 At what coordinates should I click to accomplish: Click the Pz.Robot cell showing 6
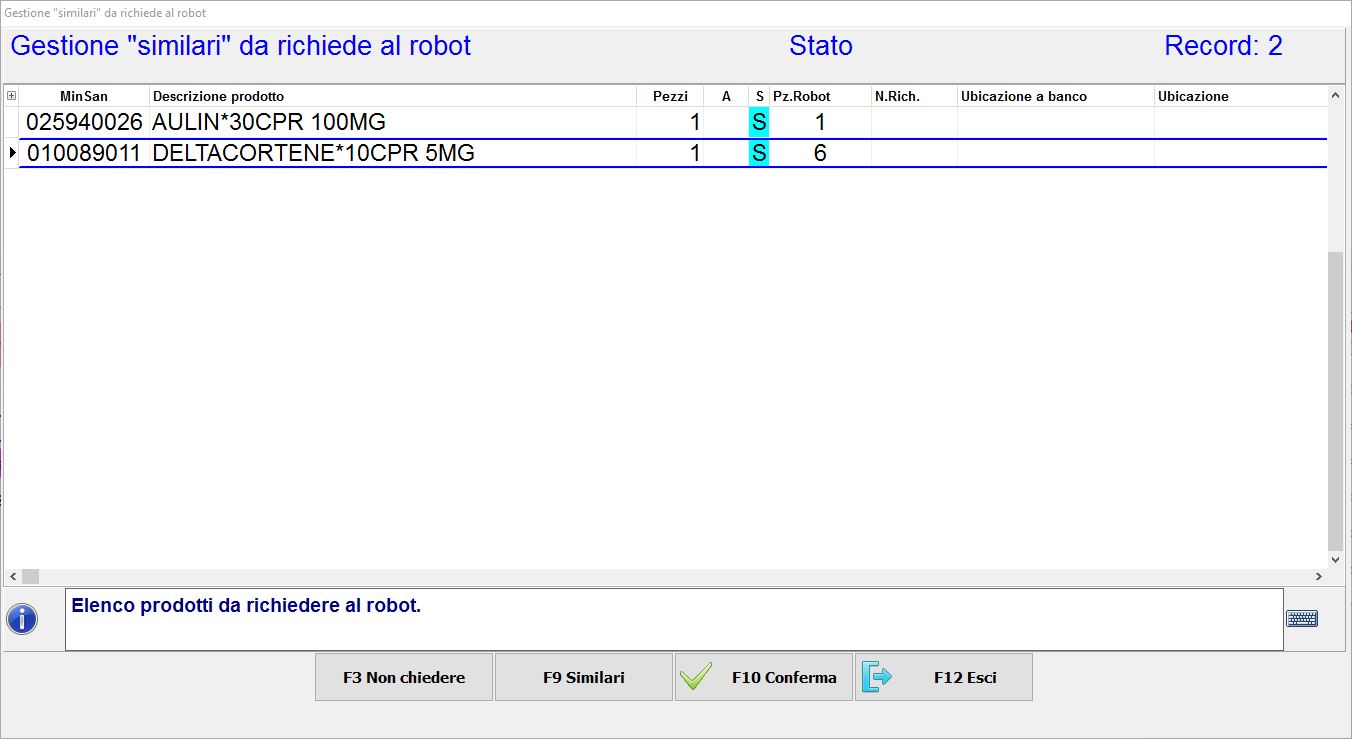(x=819, y=153)
